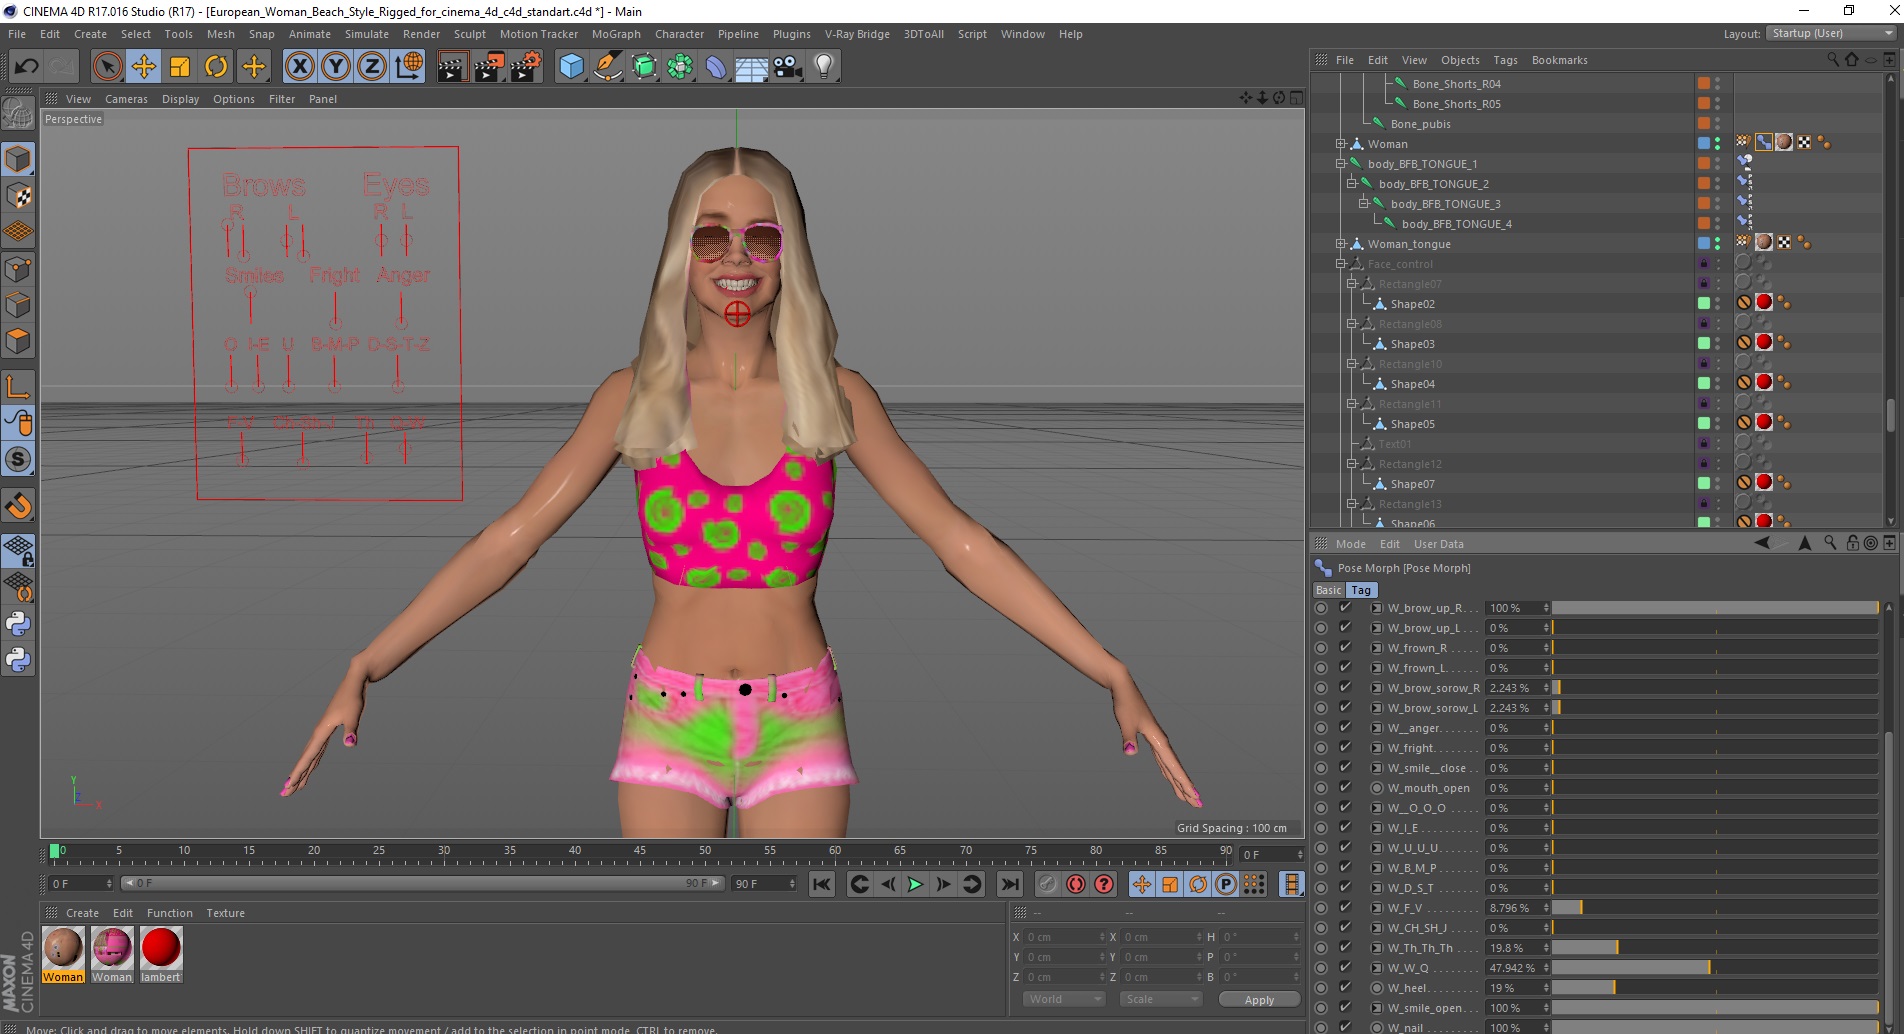Screen dimensions: 1904x1034
Task: Collapse the Woman_tongue object
Action: (x=1341, y=244)
